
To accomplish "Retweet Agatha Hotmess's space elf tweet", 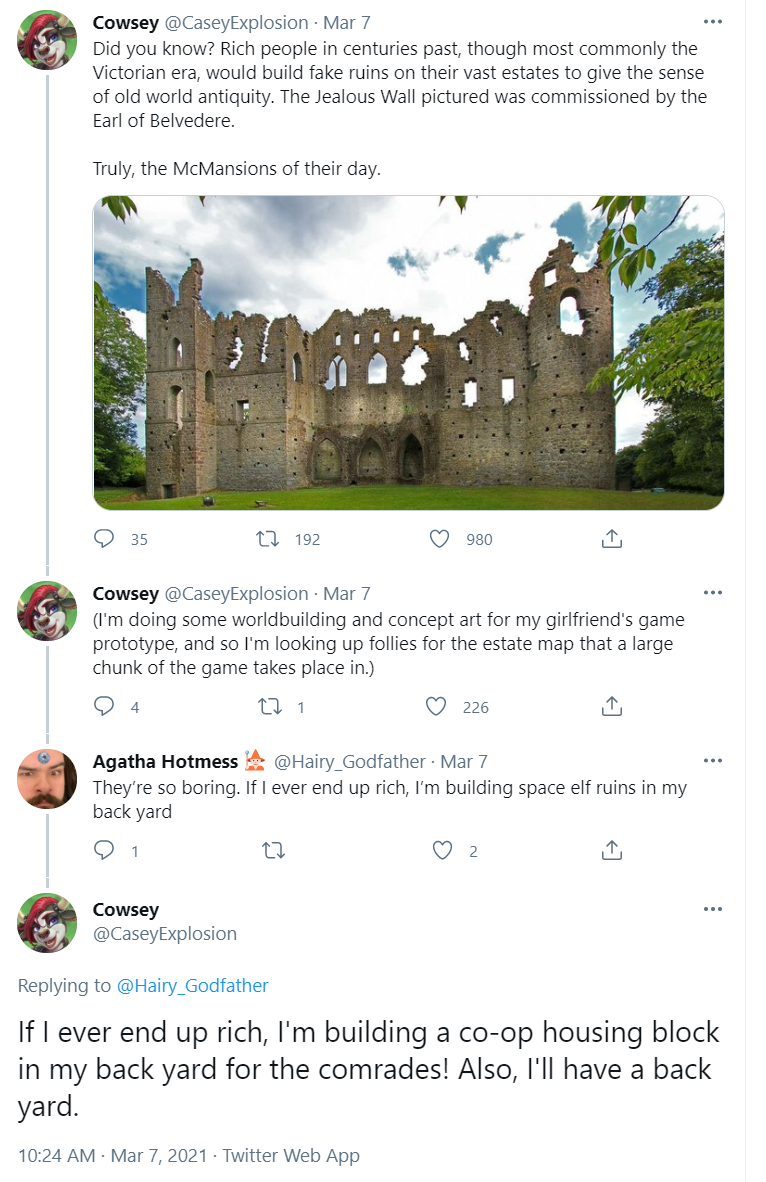I will click(x=273, y=850).
